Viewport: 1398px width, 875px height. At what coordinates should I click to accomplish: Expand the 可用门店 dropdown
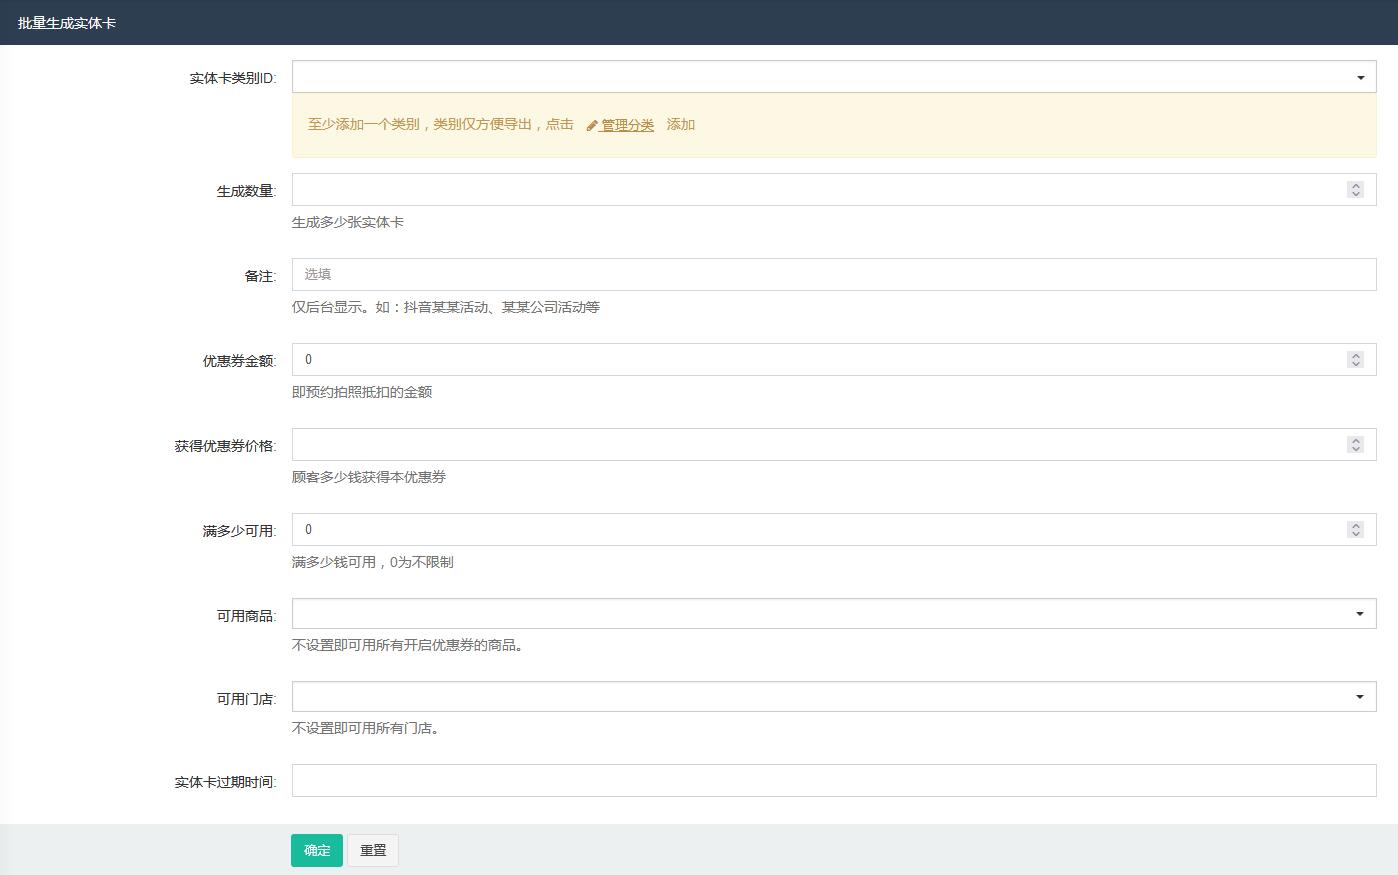point(833,697)
